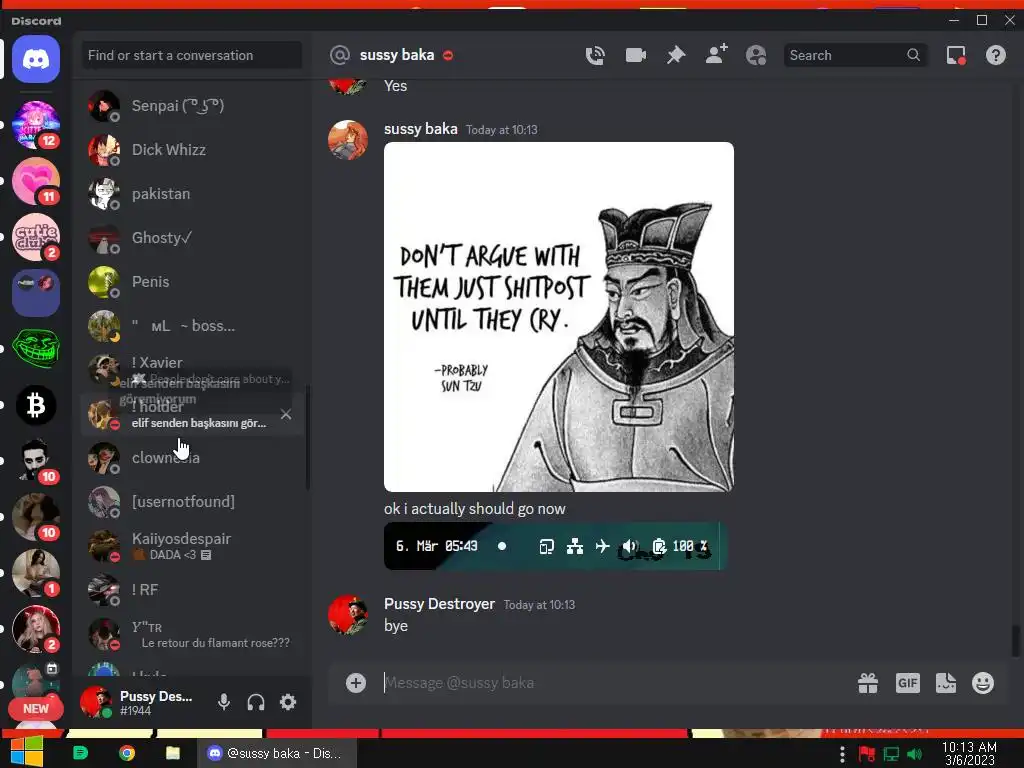Open the Le retour du flamant rose conversation

pos(191,634)
